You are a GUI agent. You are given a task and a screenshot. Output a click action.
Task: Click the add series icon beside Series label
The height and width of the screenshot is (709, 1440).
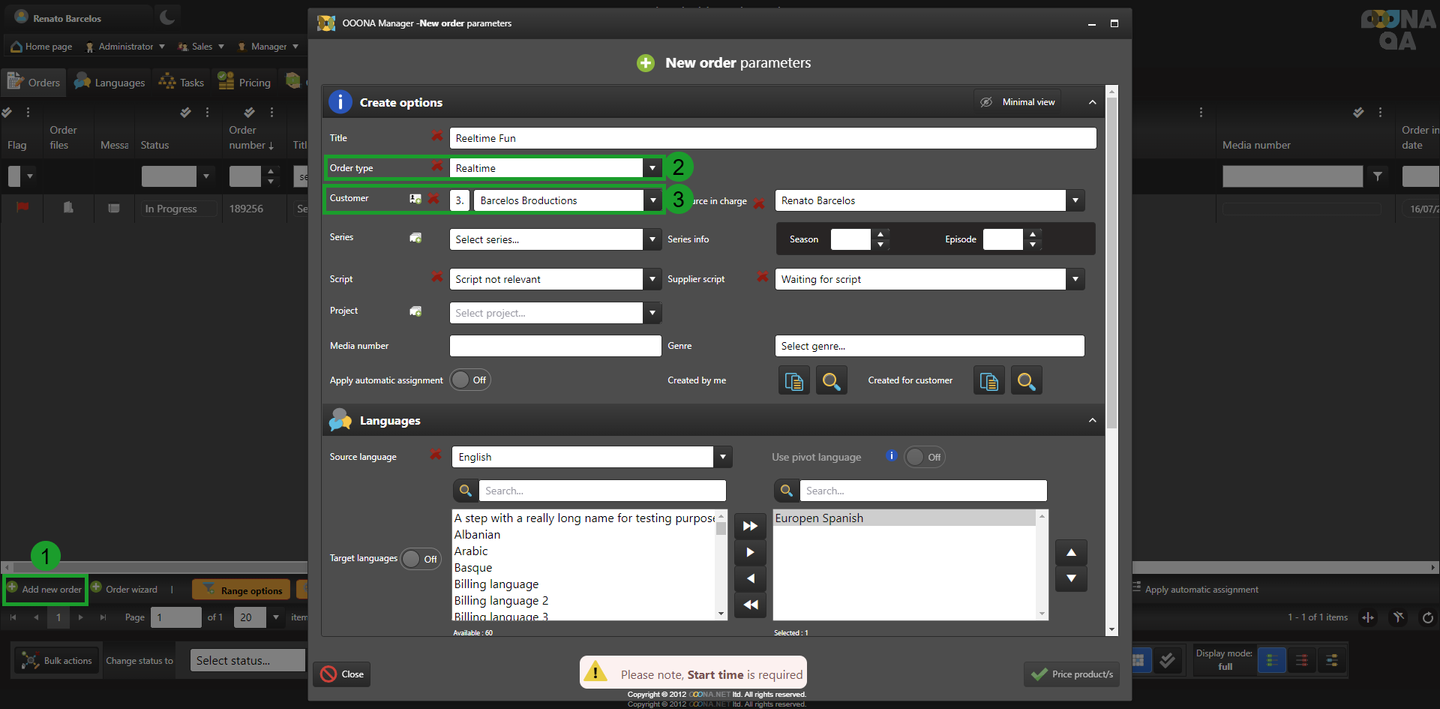click(415, 238)
